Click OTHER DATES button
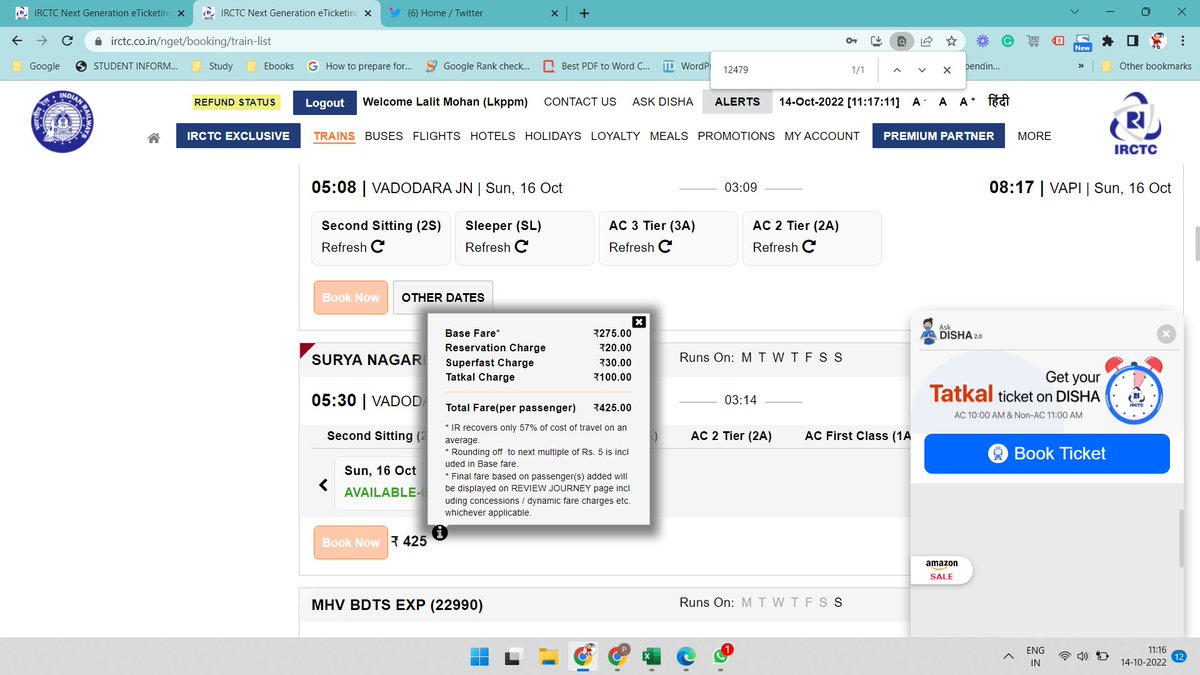 point(443,297)
